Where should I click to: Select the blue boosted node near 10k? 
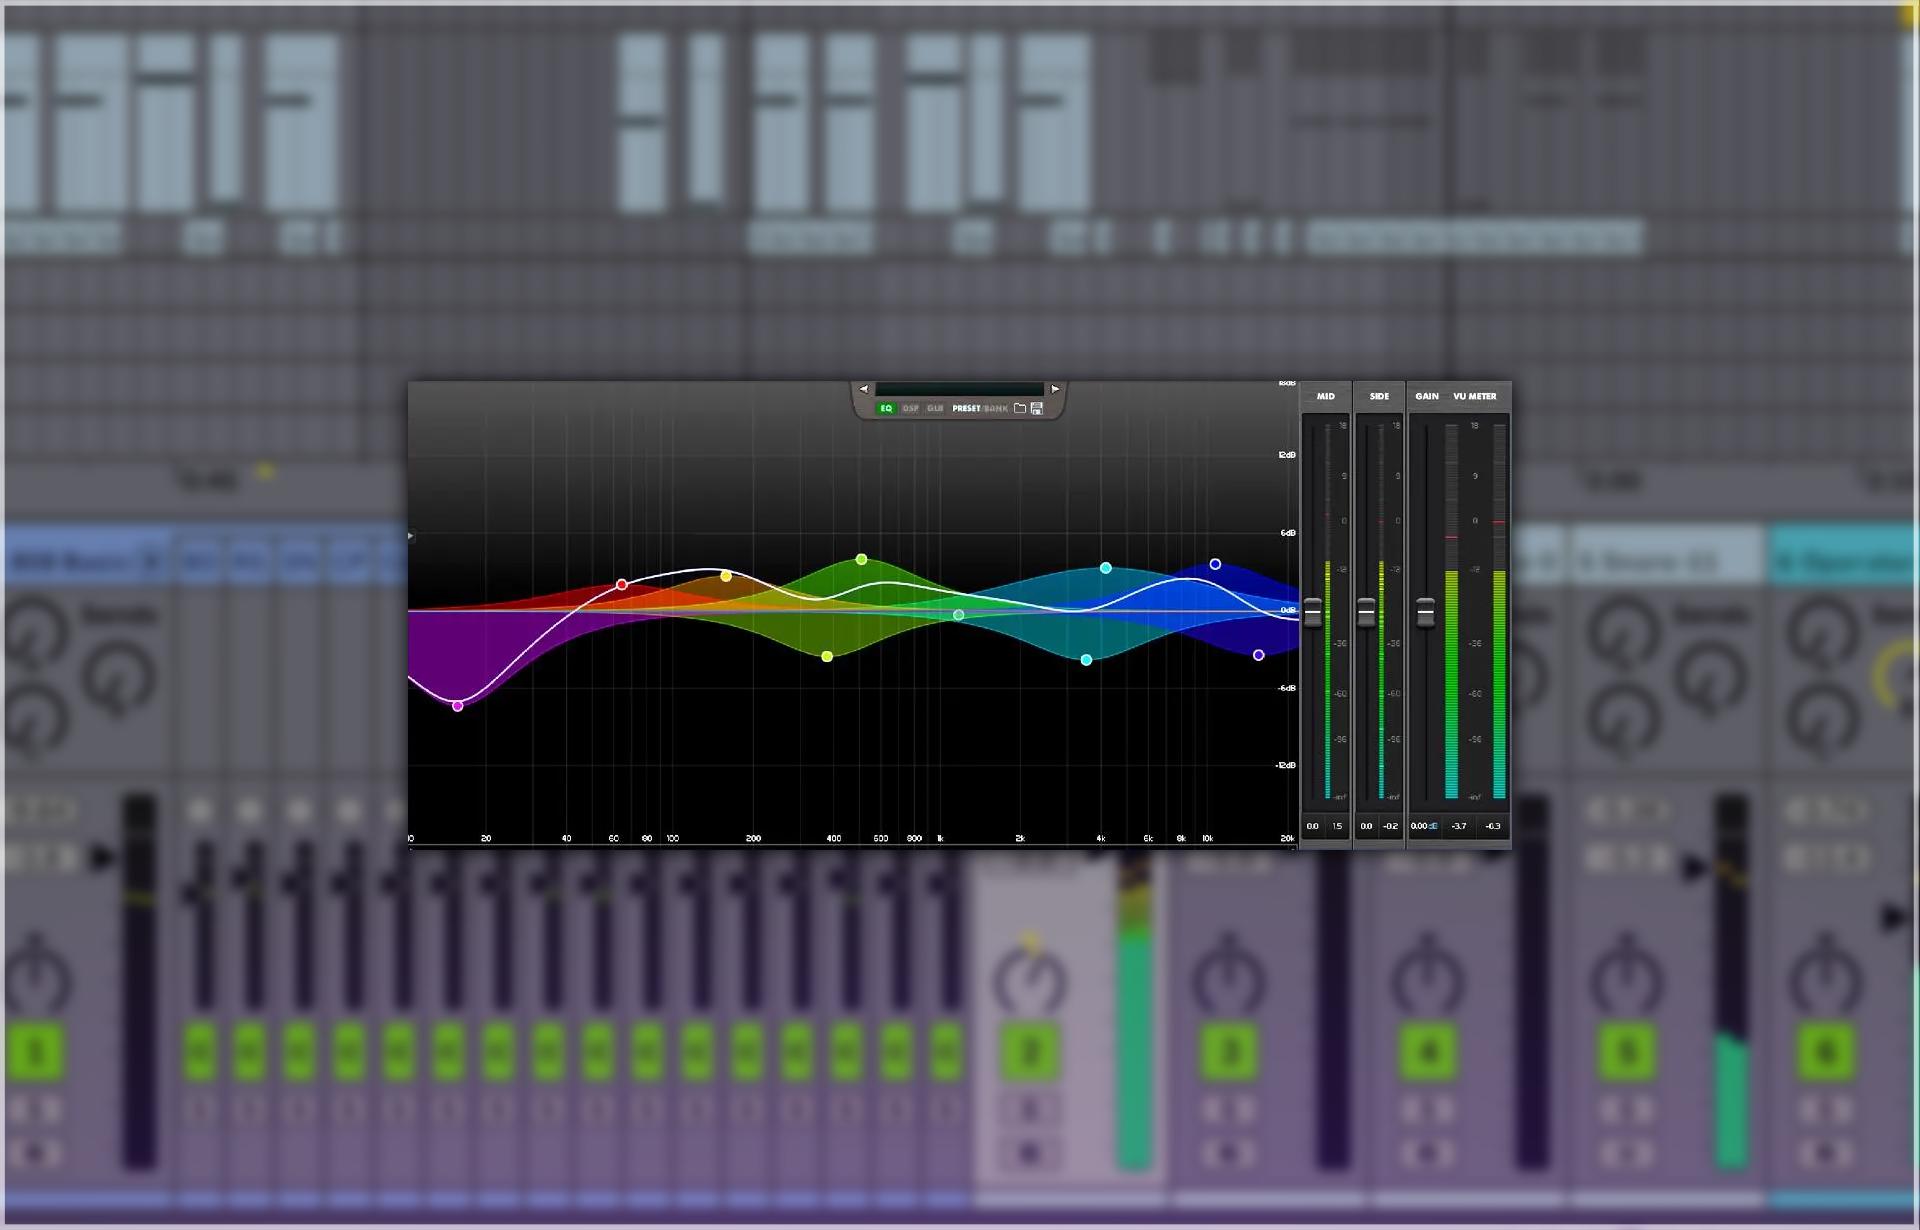[1216, 564]
